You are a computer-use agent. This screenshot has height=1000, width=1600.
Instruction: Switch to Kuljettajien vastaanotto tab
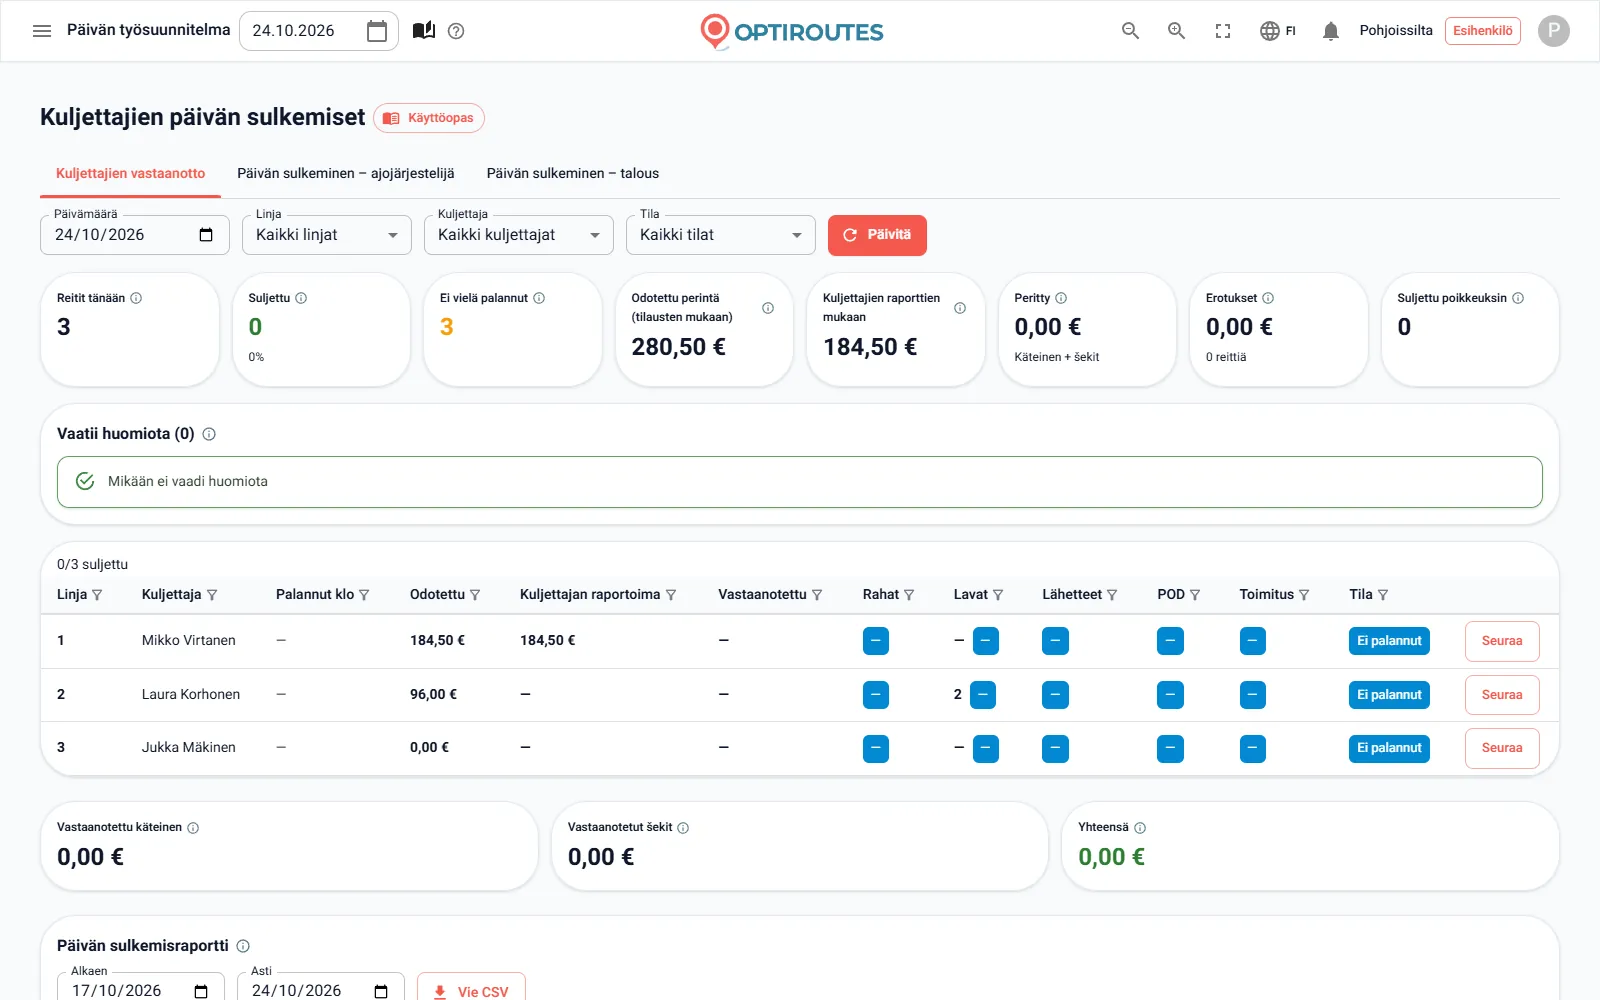[x=130, y=174]
